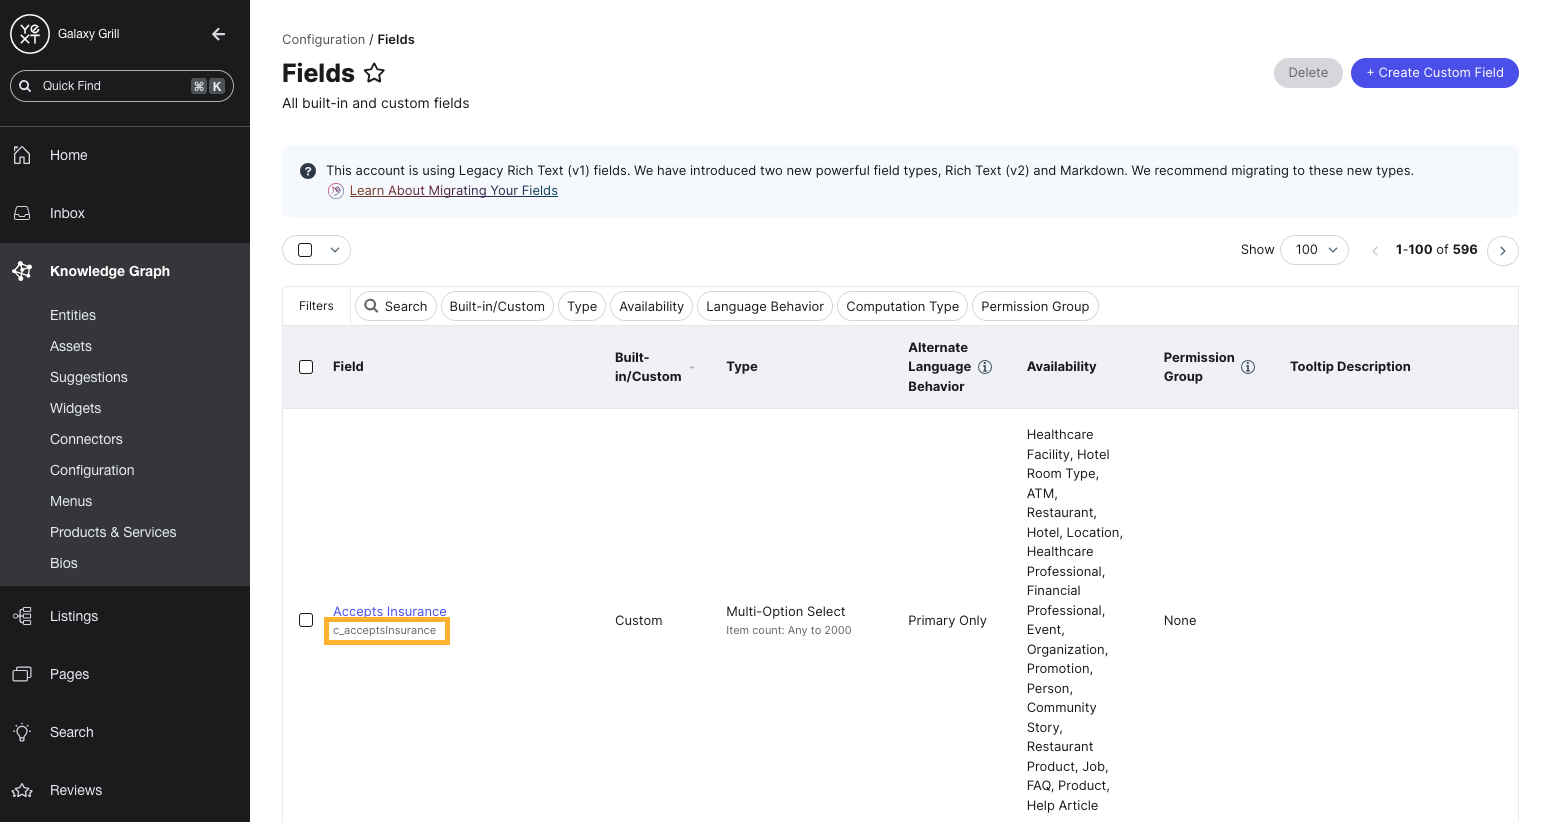Open the Inbox from the sidebar
The height and width of the screenshot is (822, 1542).
(22, 213)
